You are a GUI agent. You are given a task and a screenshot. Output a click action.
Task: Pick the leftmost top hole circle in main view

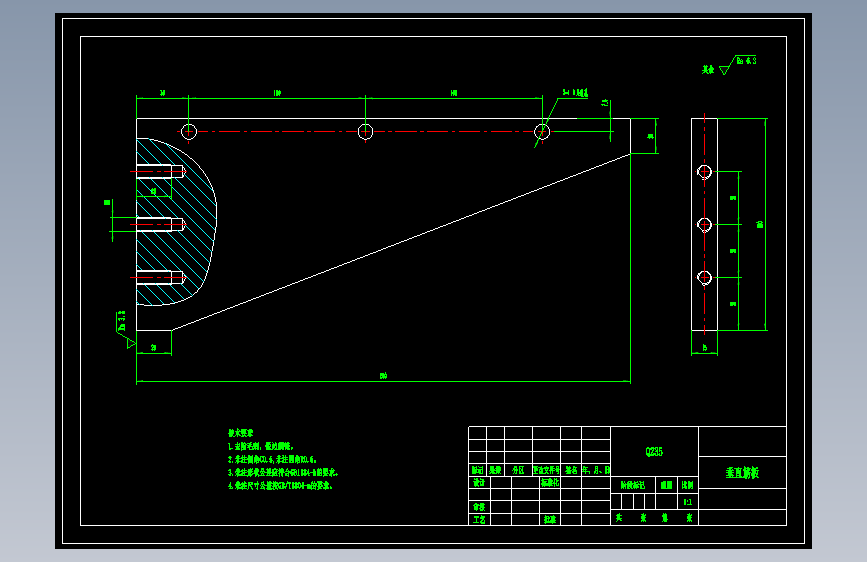tap(189, 132)
